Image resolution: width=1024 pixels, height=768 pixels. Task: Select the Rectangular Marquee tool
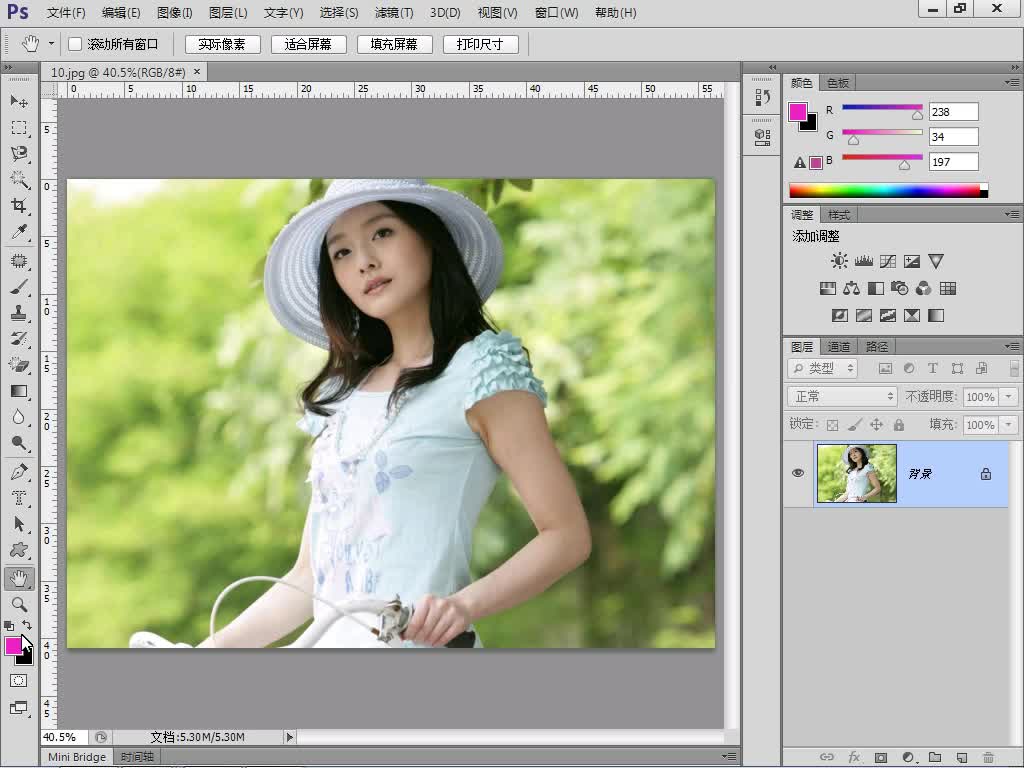(19, 128)
